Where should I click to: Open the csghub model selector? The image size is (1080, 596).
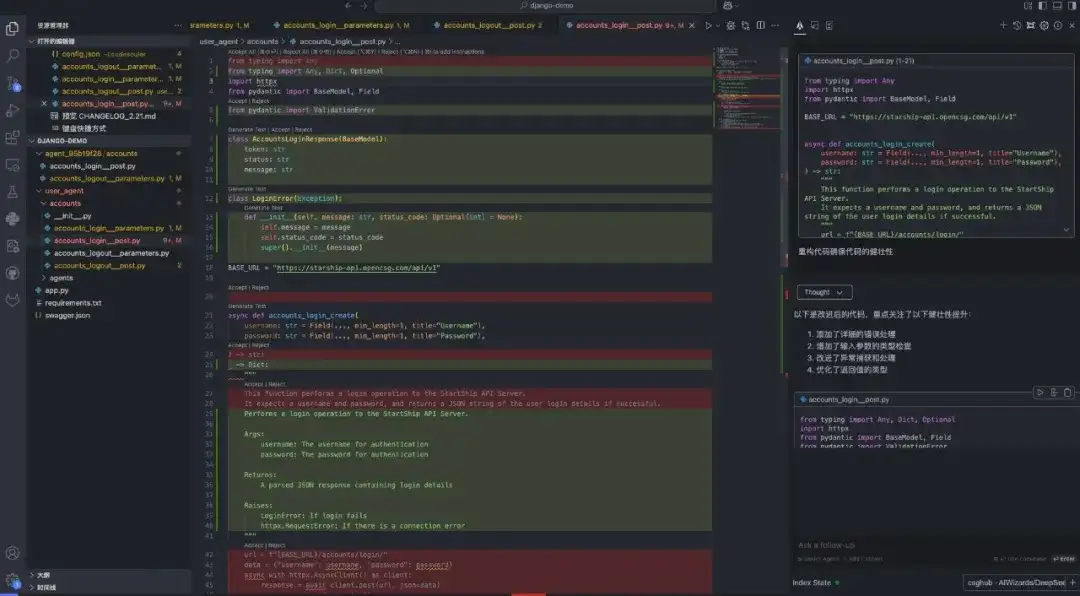pyautogui.click(x=1017, y=582)
